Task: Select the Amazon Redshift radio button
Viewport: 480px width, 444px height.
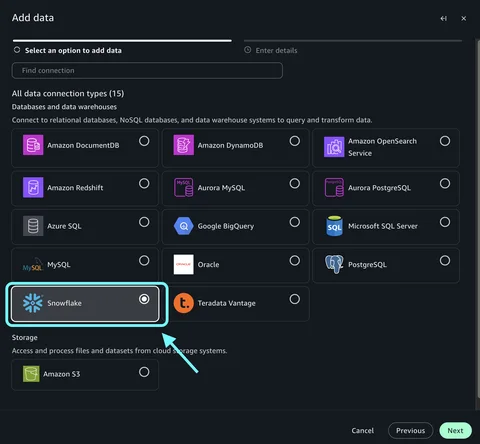Action: coord(144,183)
